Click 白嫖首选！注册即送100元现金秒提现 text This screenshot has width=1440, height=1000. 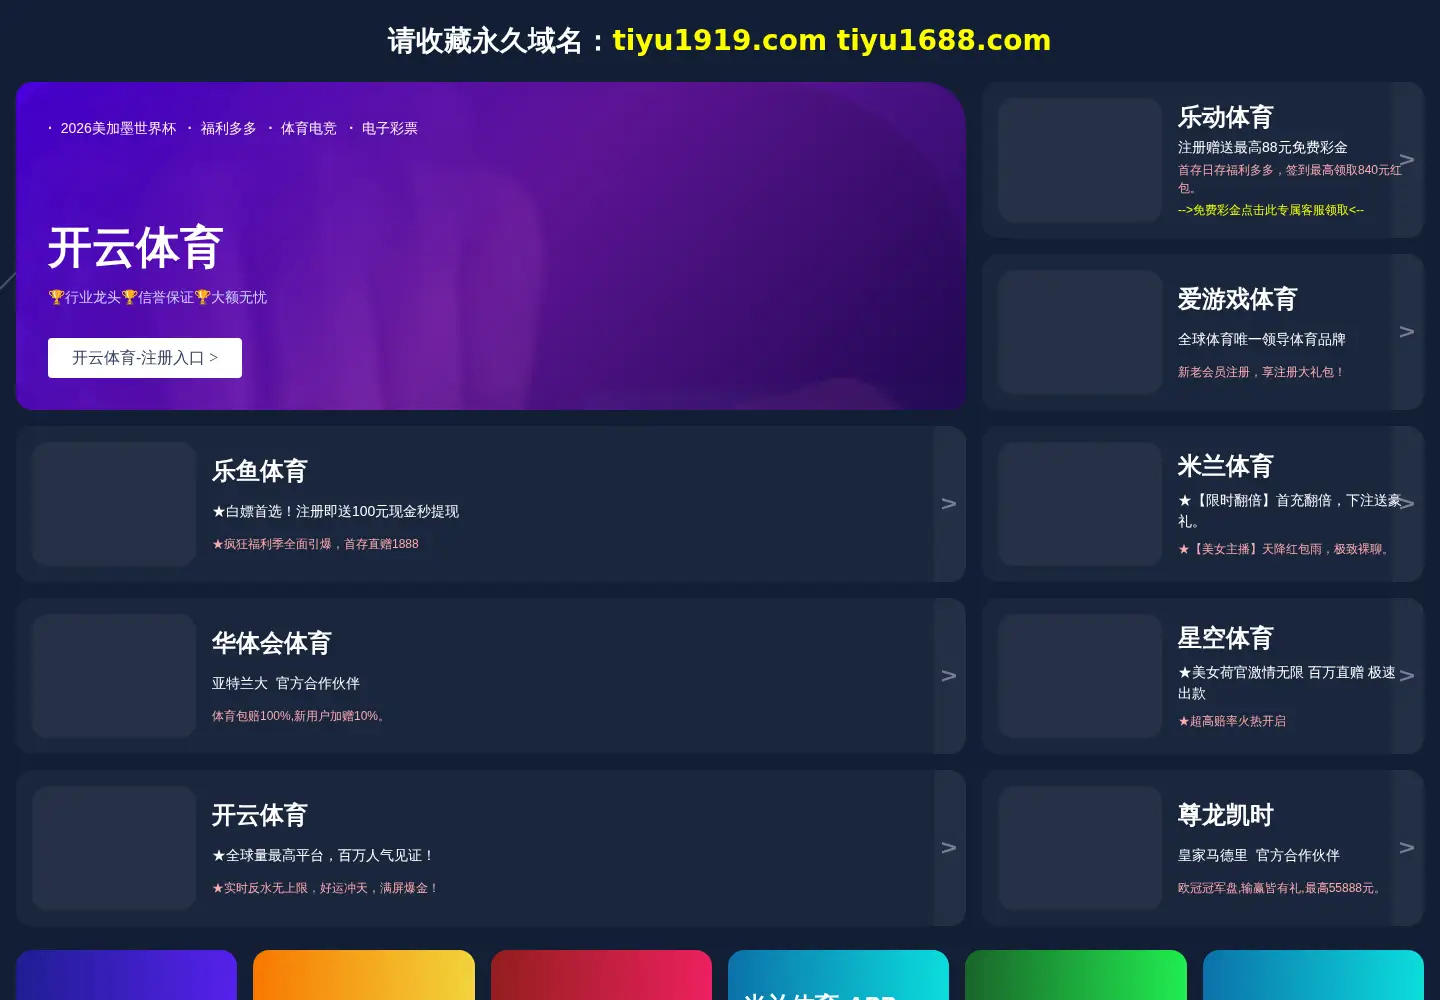tap(335, 511)
